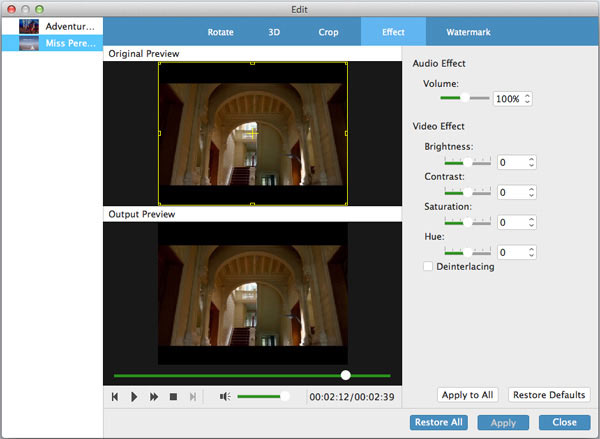Click the Contrast slider handle

coord(467,192)
